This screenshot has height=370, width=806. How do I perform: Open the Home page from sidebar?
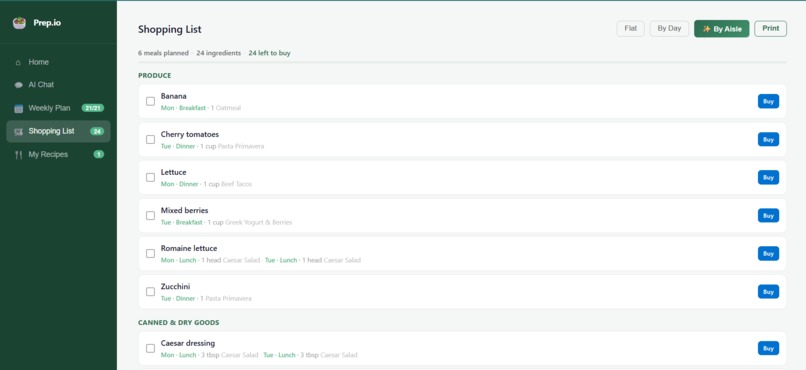(x=58, y=62)
